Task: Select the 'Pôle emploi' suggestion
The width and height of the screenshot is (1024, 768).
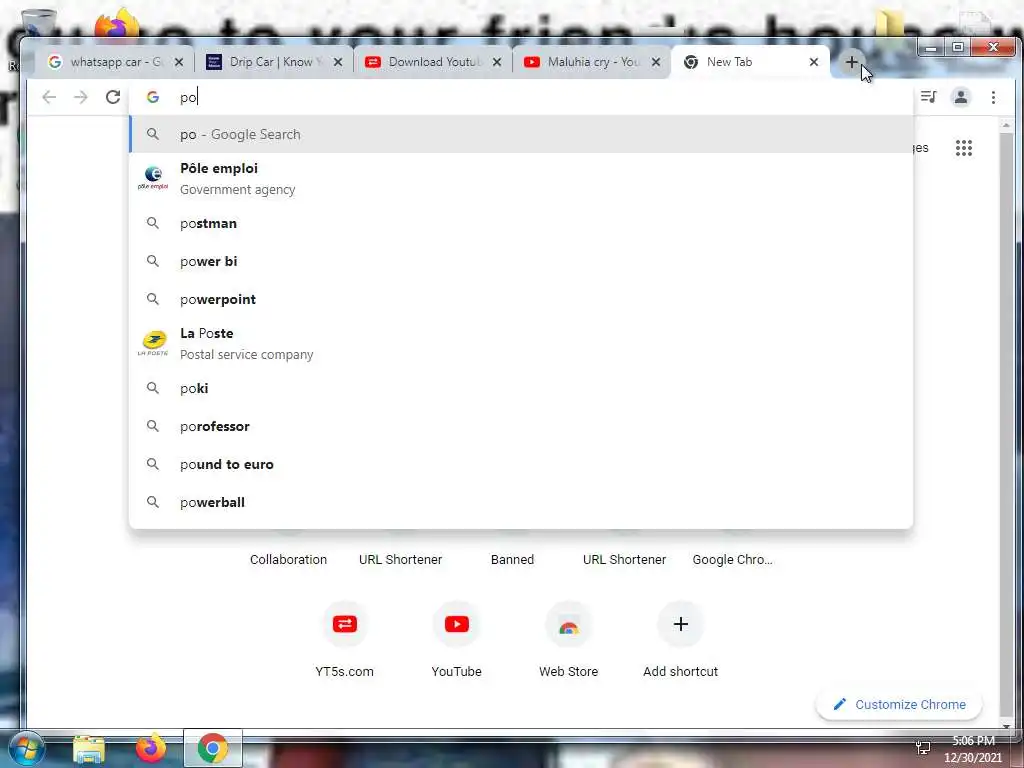Action: (x=521, y=178)
